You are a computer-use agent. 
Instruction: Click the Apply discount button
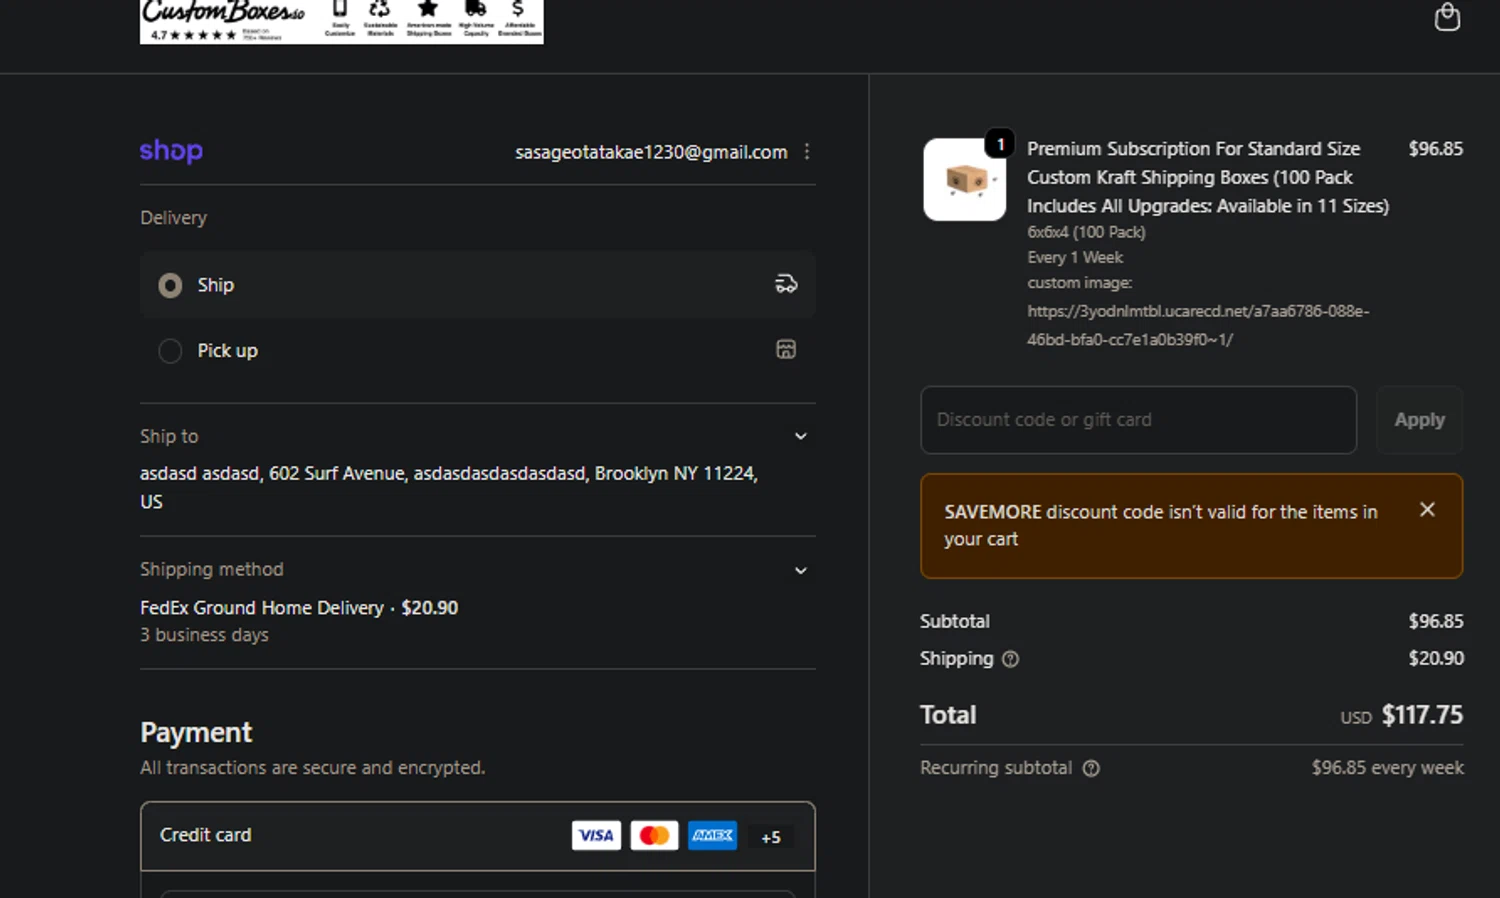(1419, 420)
